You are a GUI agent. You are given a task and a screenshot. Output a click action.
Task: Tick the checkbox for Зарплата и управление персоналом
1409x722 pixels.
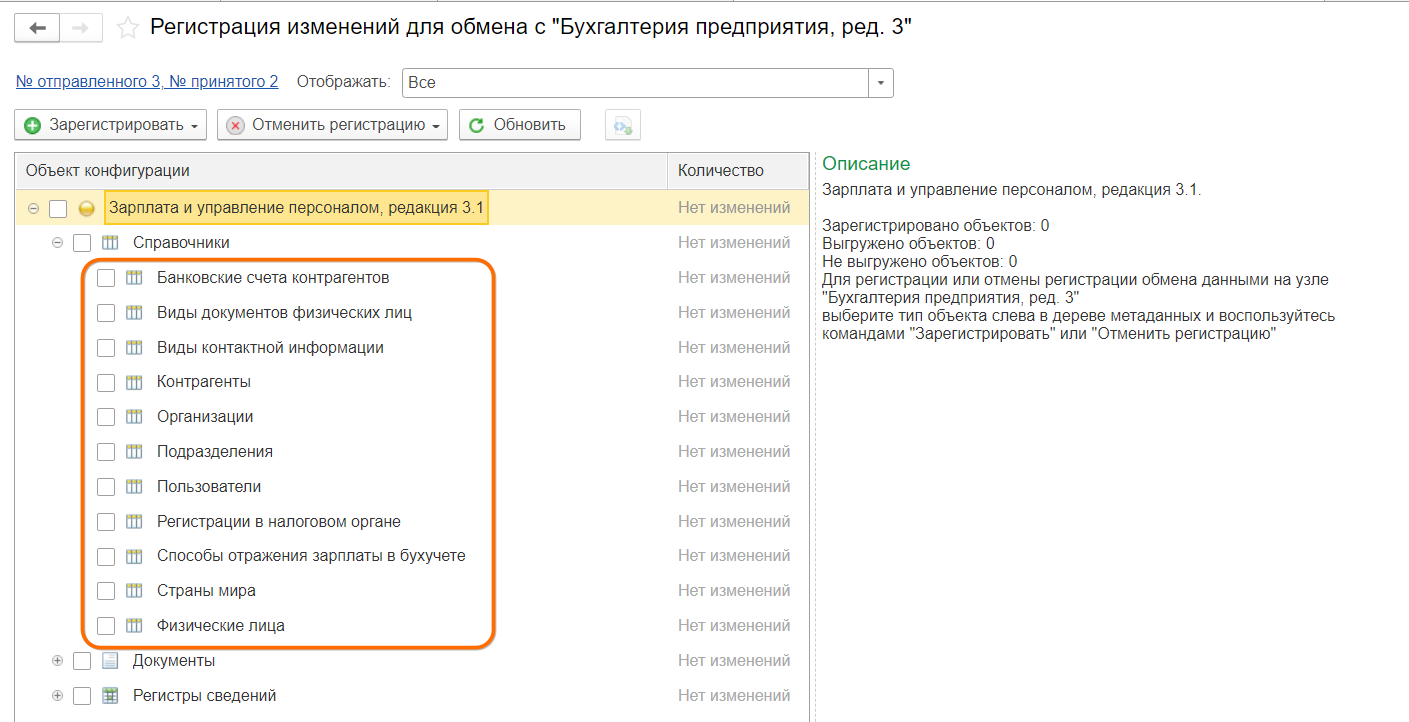click(58, 209)
